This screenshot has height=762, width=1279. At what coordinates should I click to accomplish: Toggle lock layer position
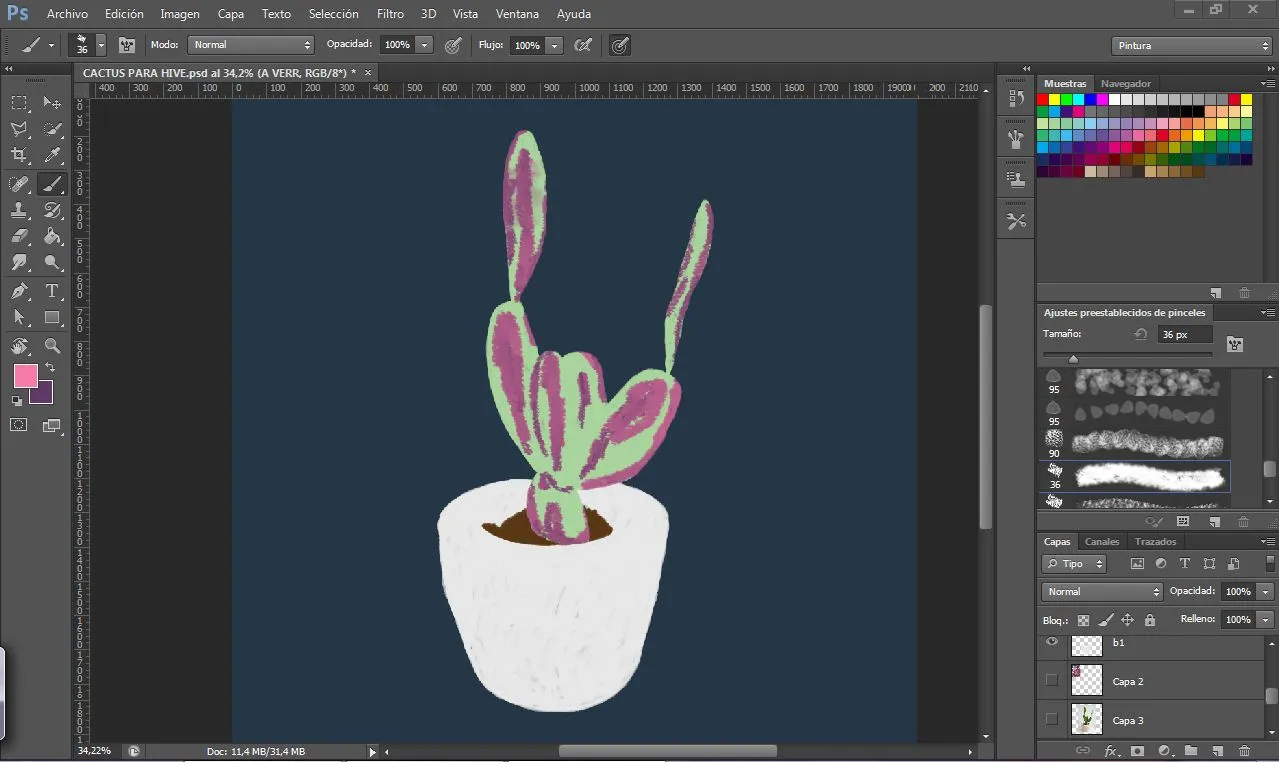[x=1128, y=620]
